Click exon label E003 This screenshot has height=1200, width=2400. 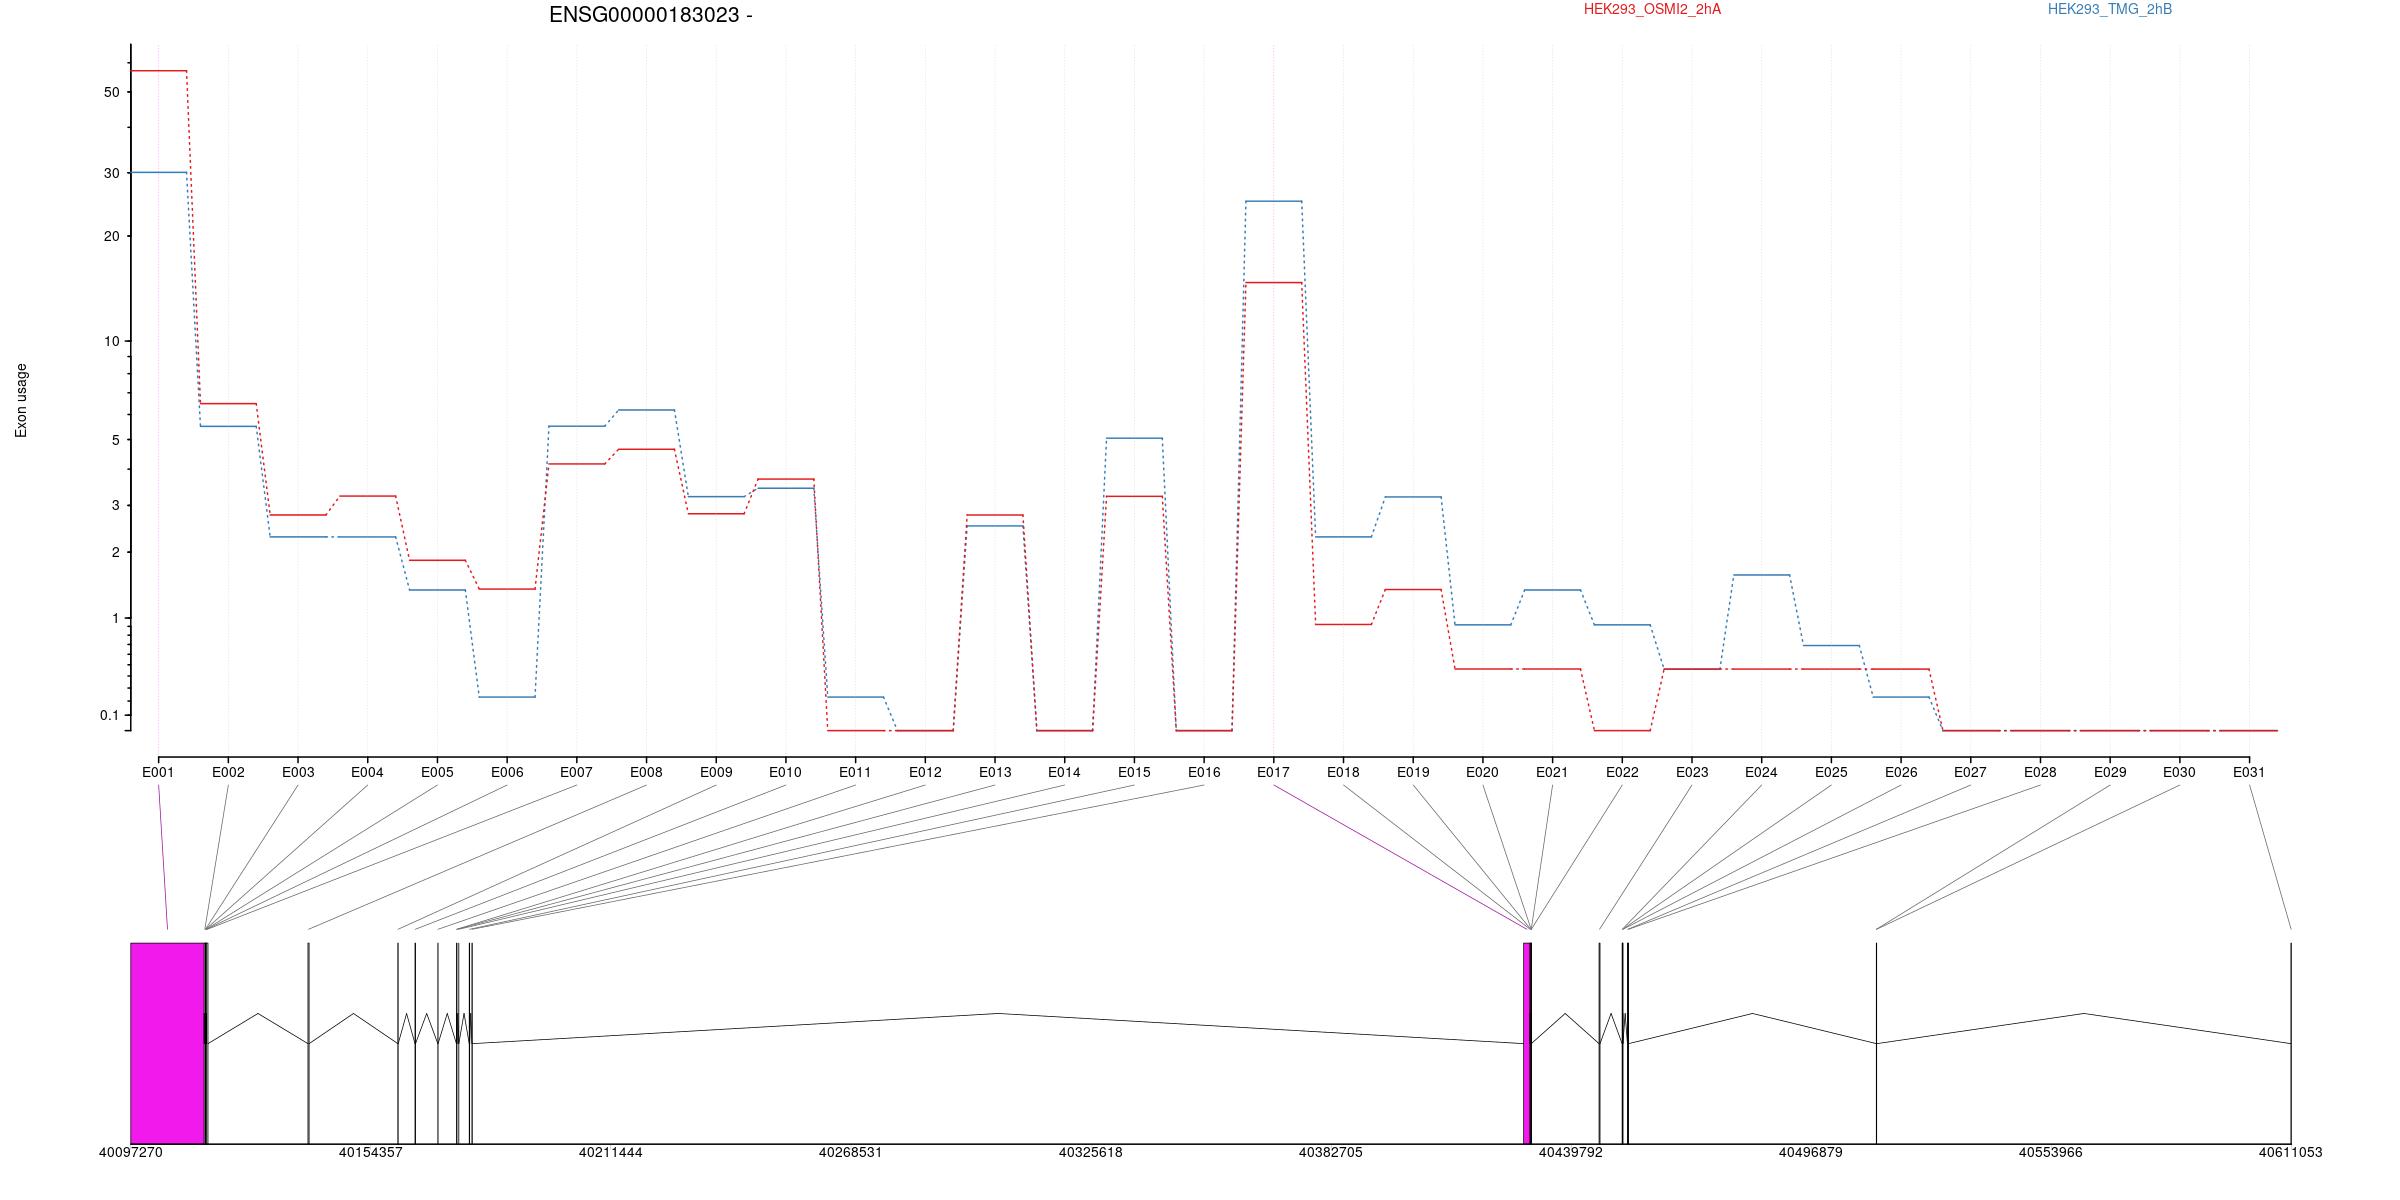point(298,772)
